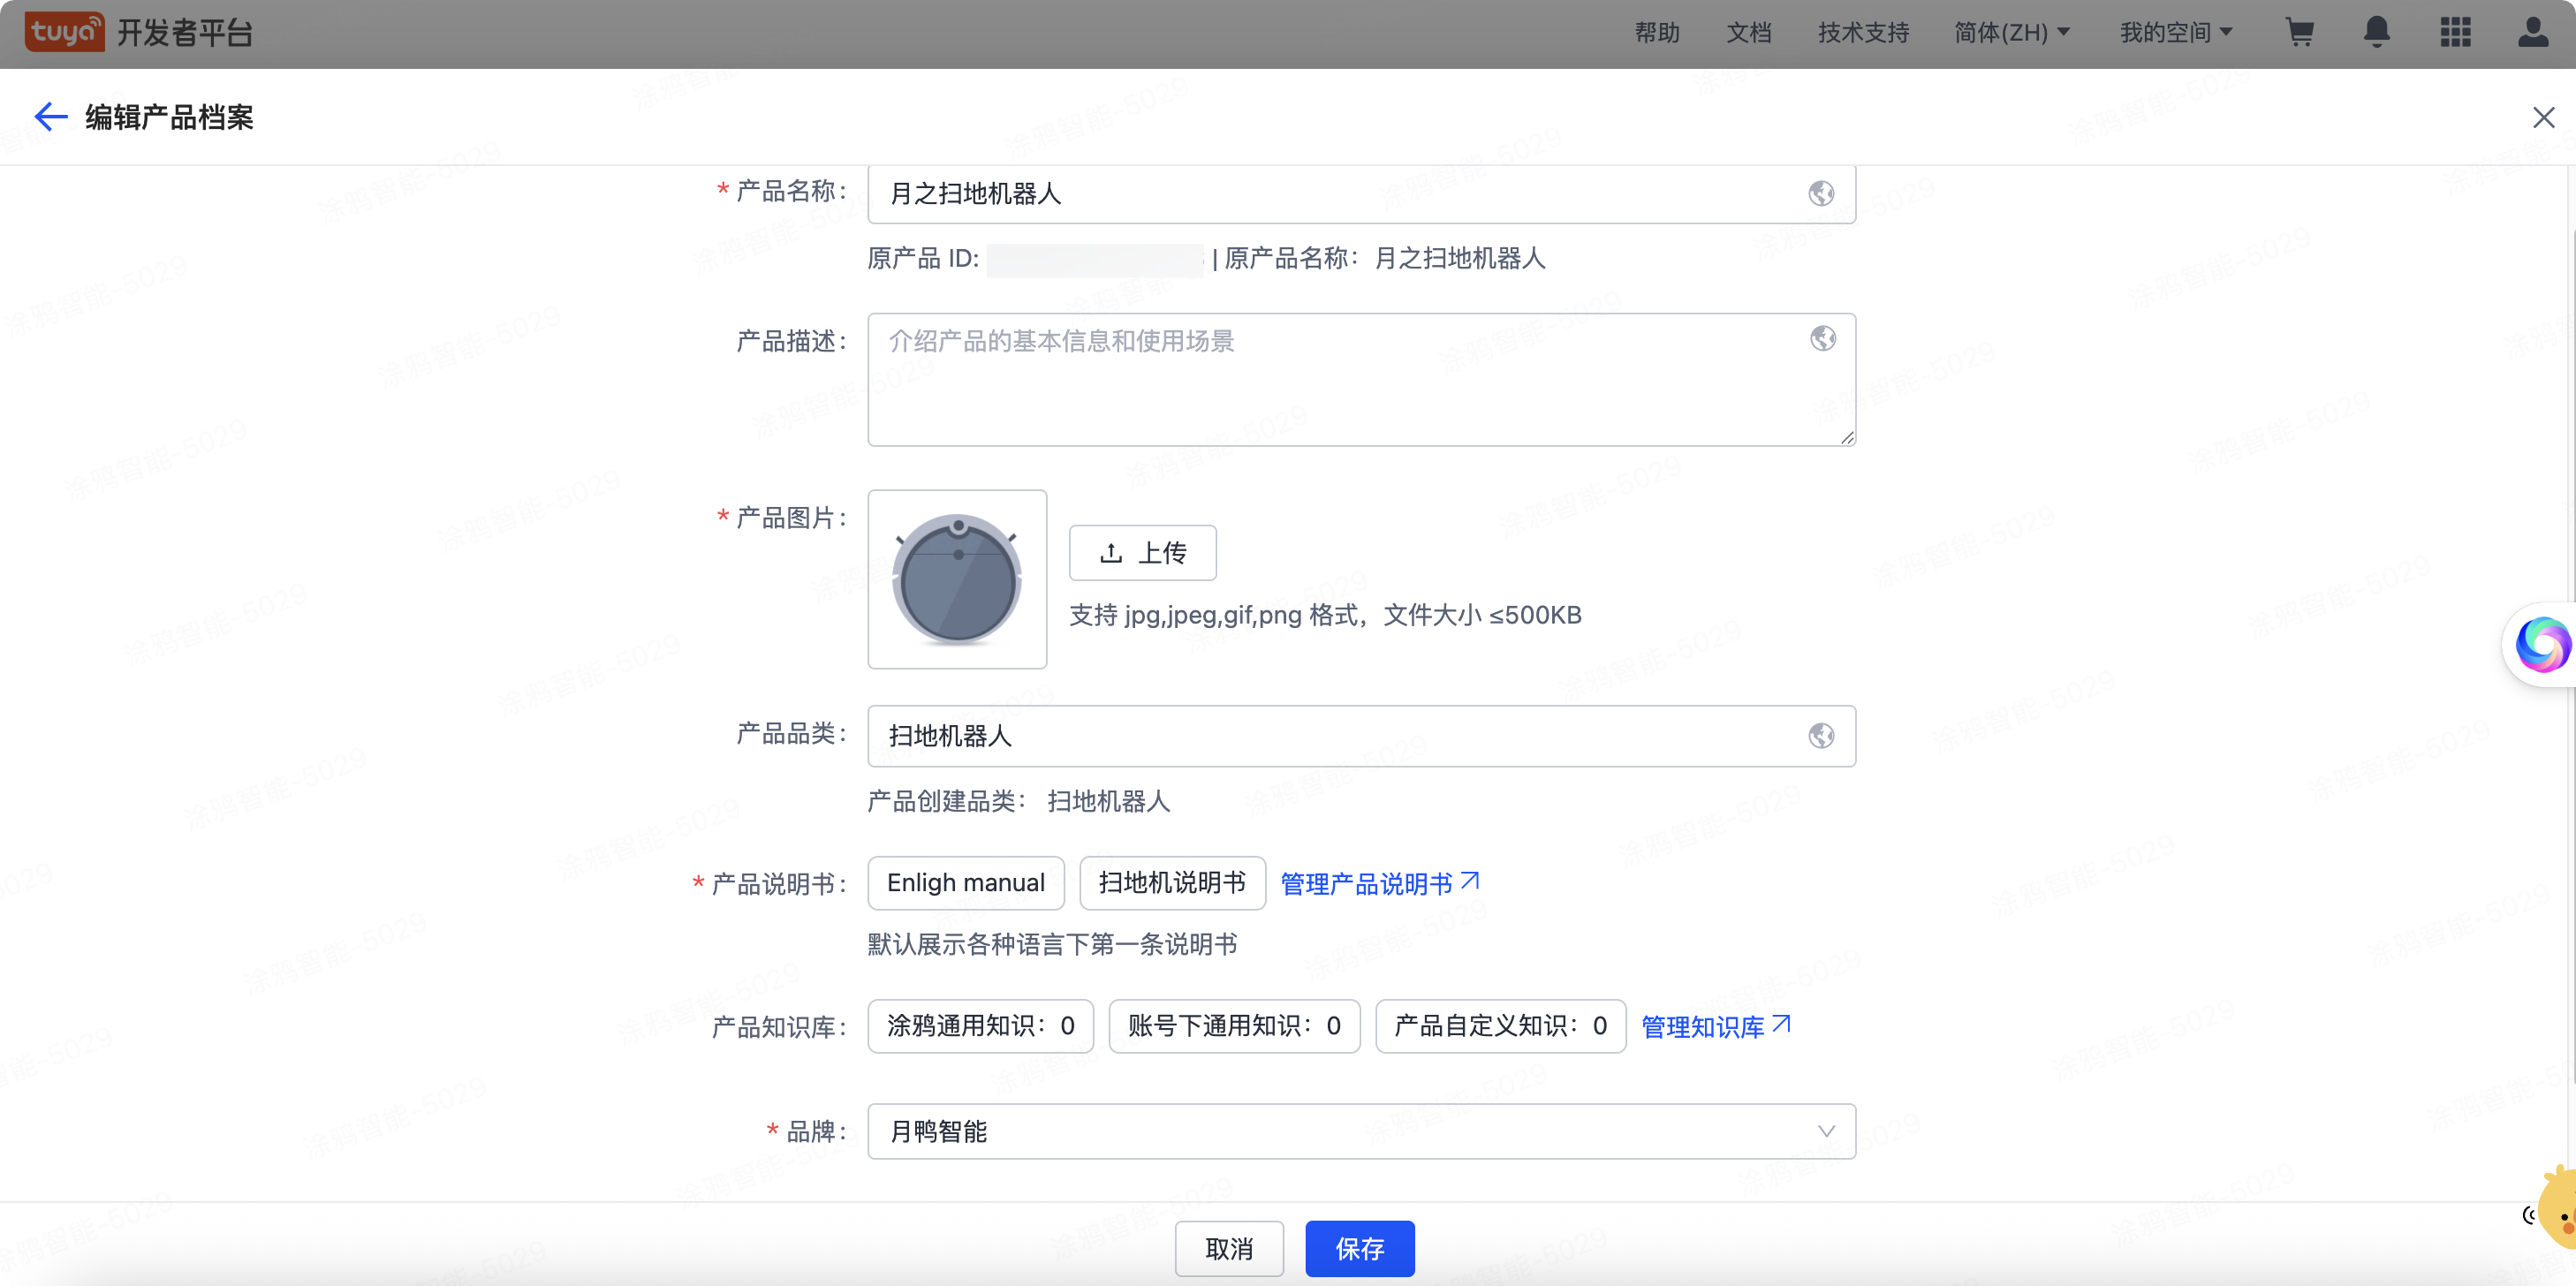Expand the 我的空间 dropdown
The width and height of the screenshot is (2576, 1286).
click(x=2177, y=32)
